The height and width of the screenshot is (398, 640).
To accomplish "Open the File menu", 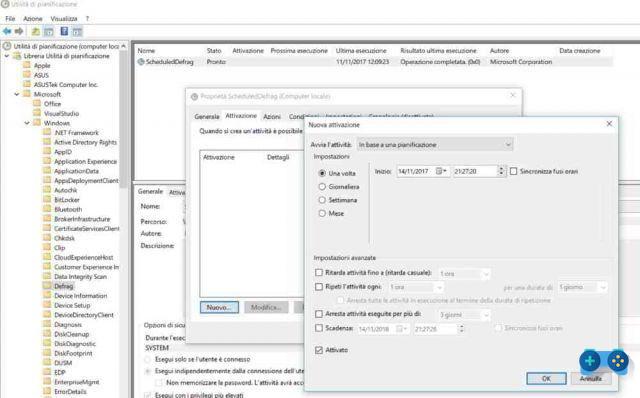I will click(x=10, y=19).
